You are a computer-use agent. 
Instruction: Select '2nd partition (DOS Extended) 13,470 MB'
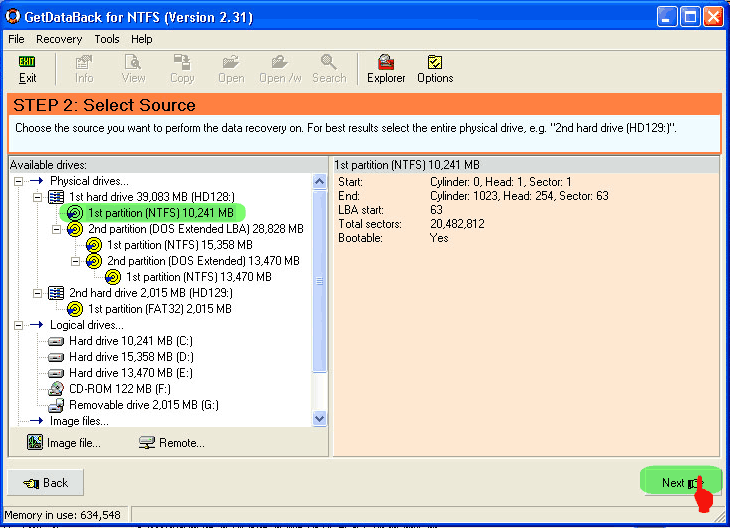coord(203,261)
